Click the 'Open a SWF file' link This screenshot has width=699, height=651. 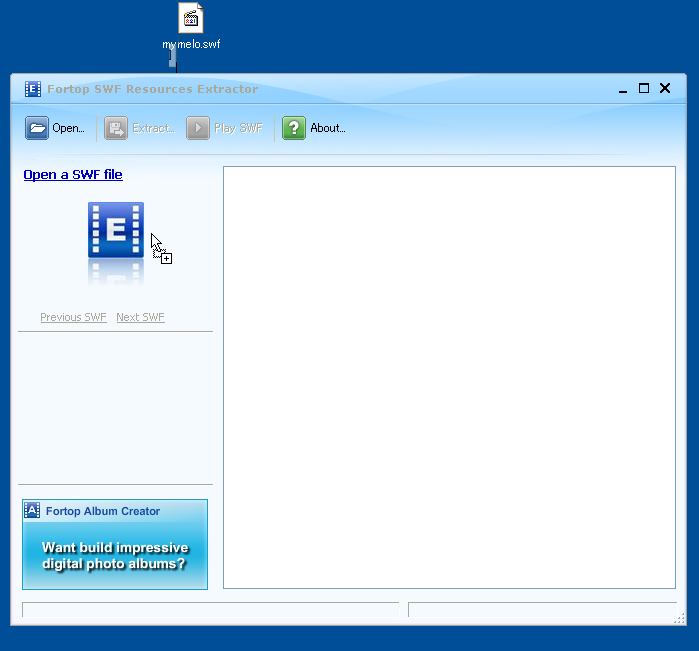73,174
